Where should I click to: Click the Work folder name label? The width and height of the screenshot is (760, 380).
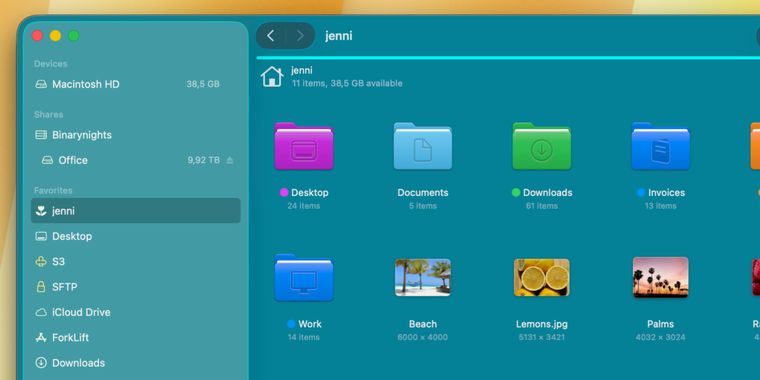pos(310,324)
